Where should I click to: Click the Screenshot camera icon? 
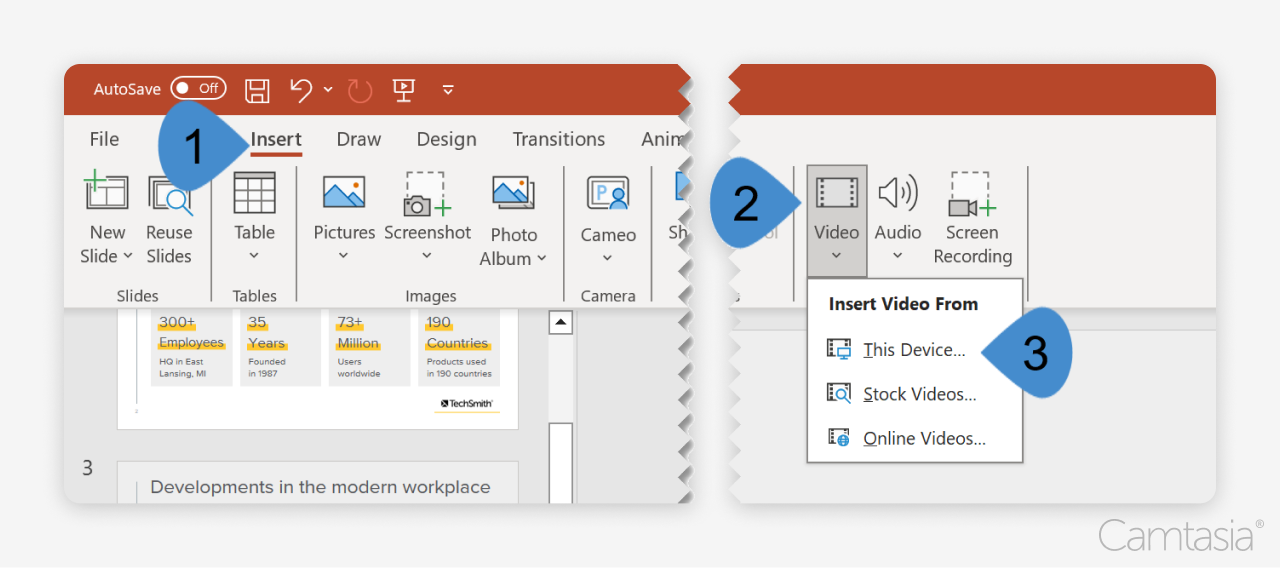pos(428,193)
